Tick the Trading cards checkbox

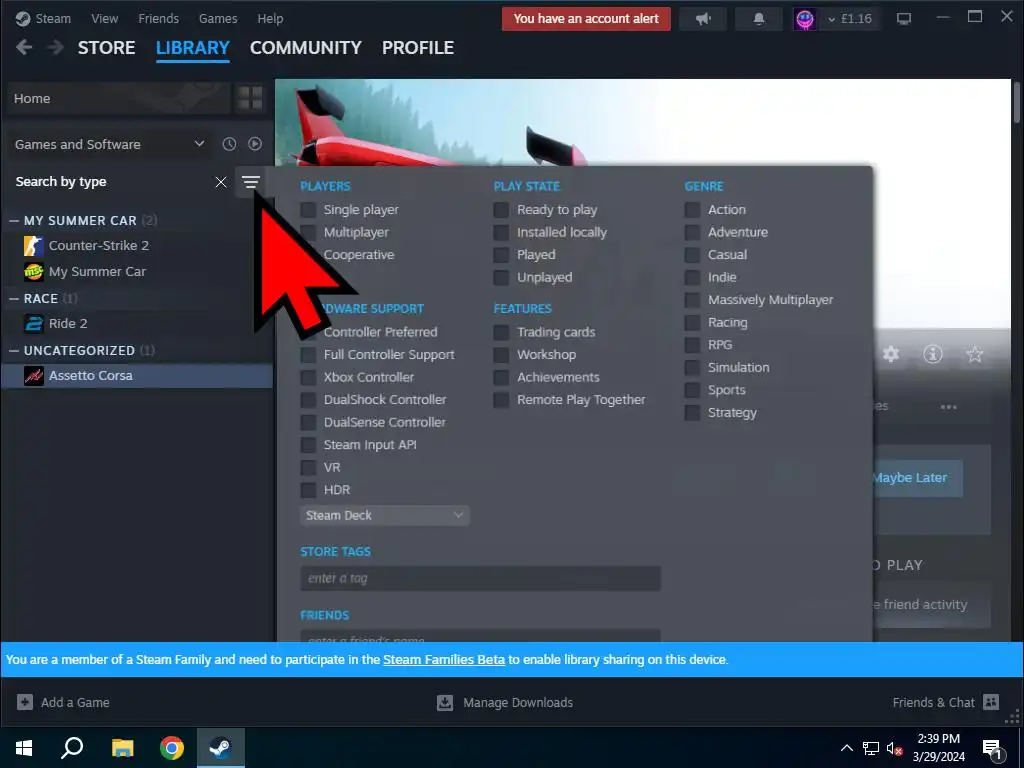click(501, 332)
